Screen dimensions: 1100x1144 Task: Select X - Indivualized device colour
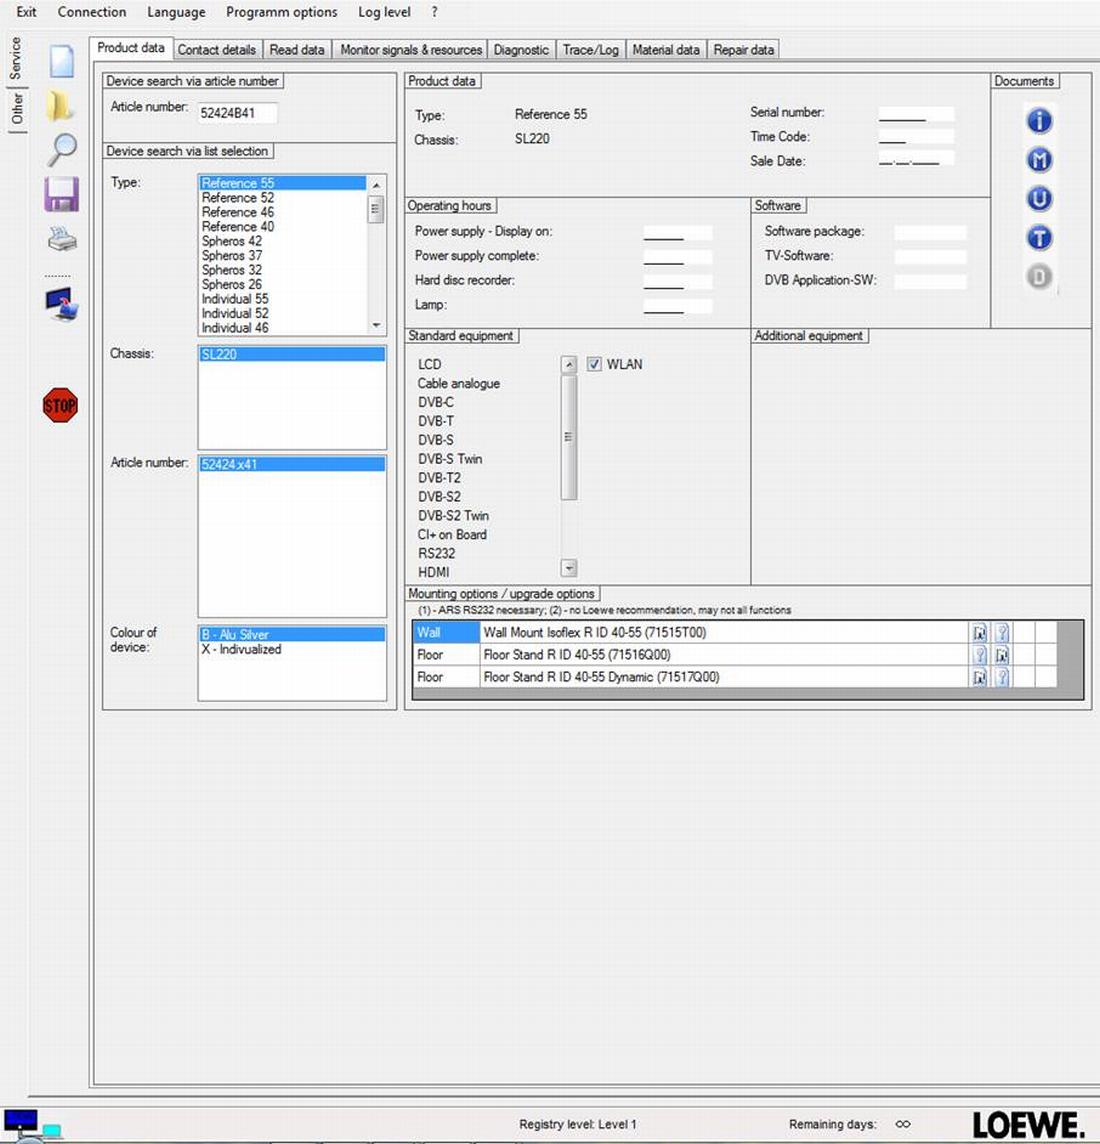coord(242,649)
